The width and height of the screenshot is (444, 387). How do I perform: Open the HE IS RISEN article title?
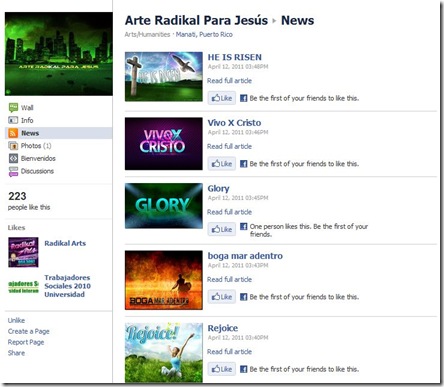235,57
